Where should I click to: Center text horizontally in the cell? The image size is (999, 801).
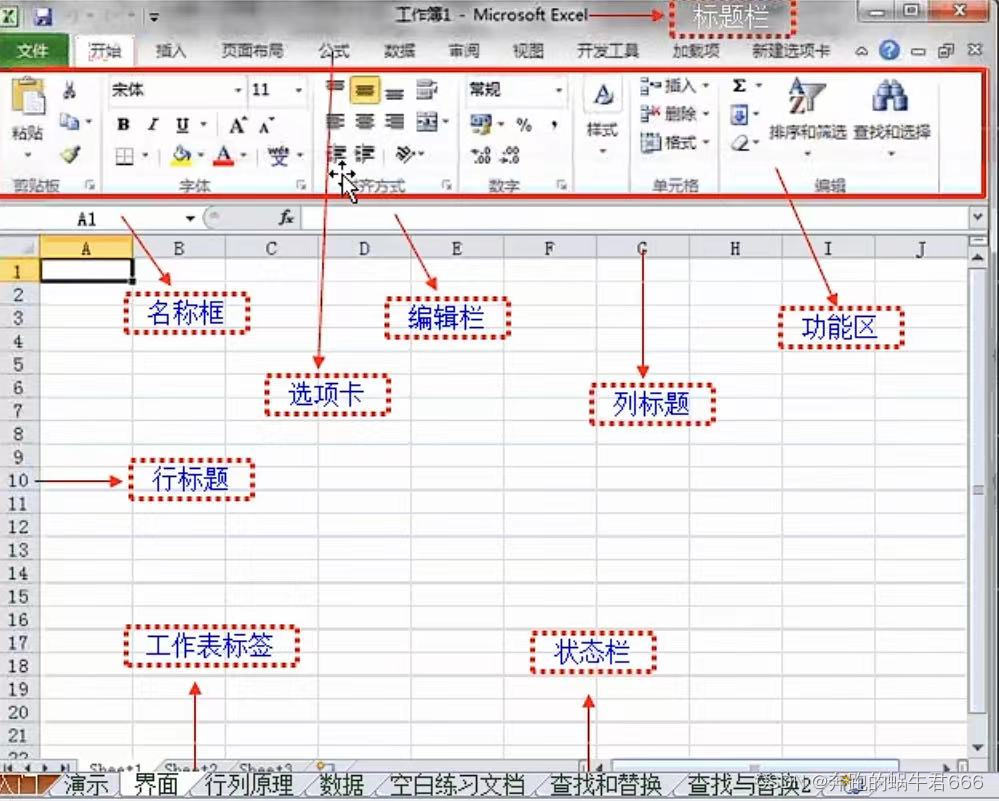[364, 120]
